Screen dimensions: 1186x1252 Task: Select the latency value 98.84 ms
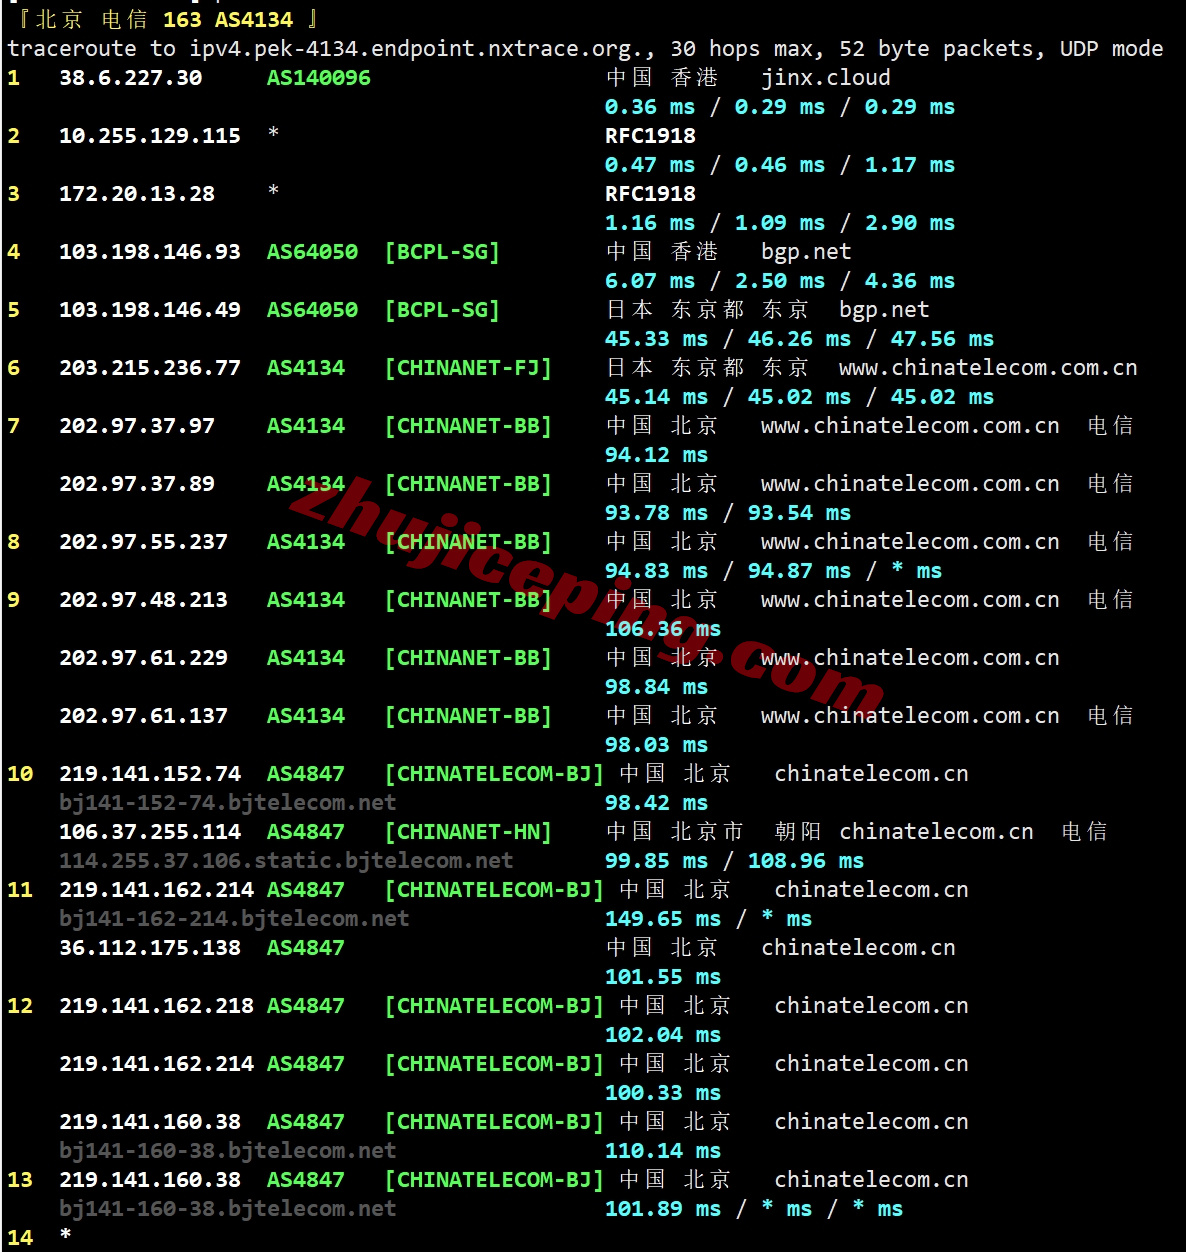(656, 687)
